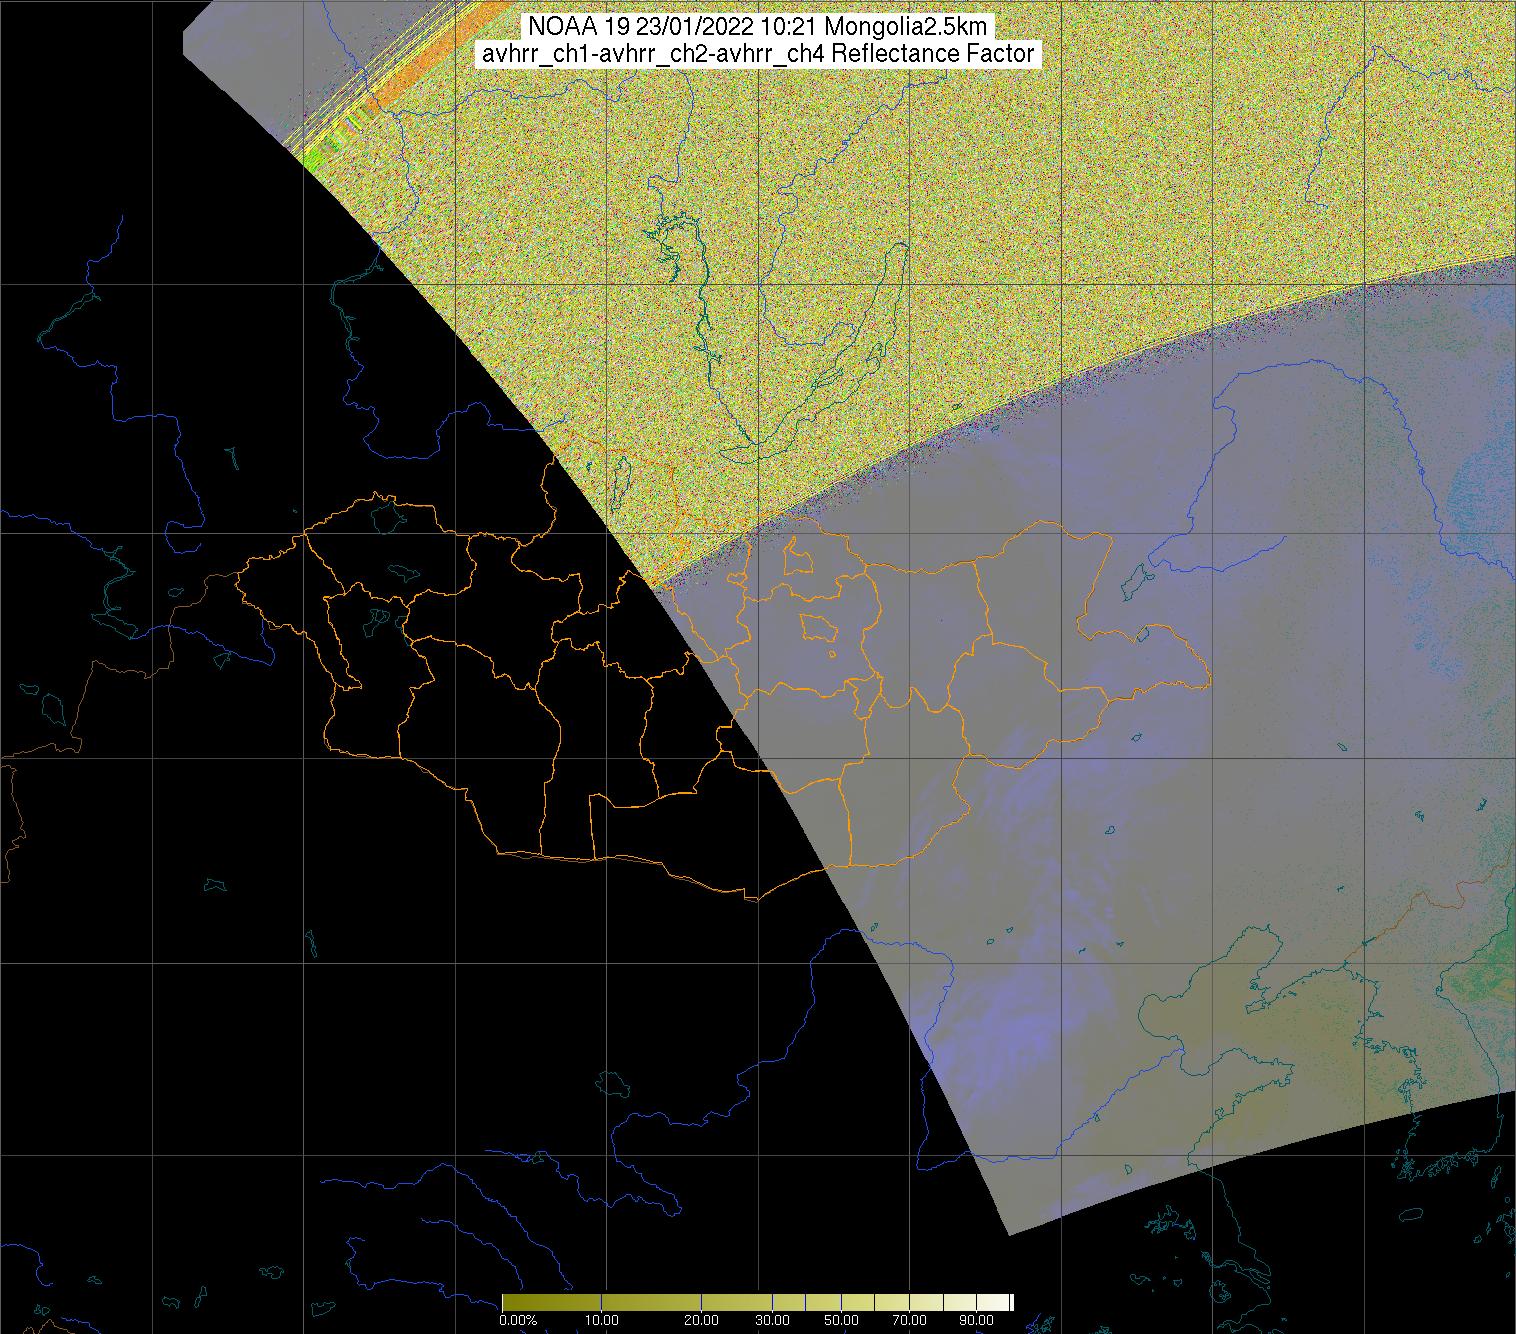Pick the darkest olive colorbar segment
The image size is (1516, 1334).
(x=550, y=1302)
